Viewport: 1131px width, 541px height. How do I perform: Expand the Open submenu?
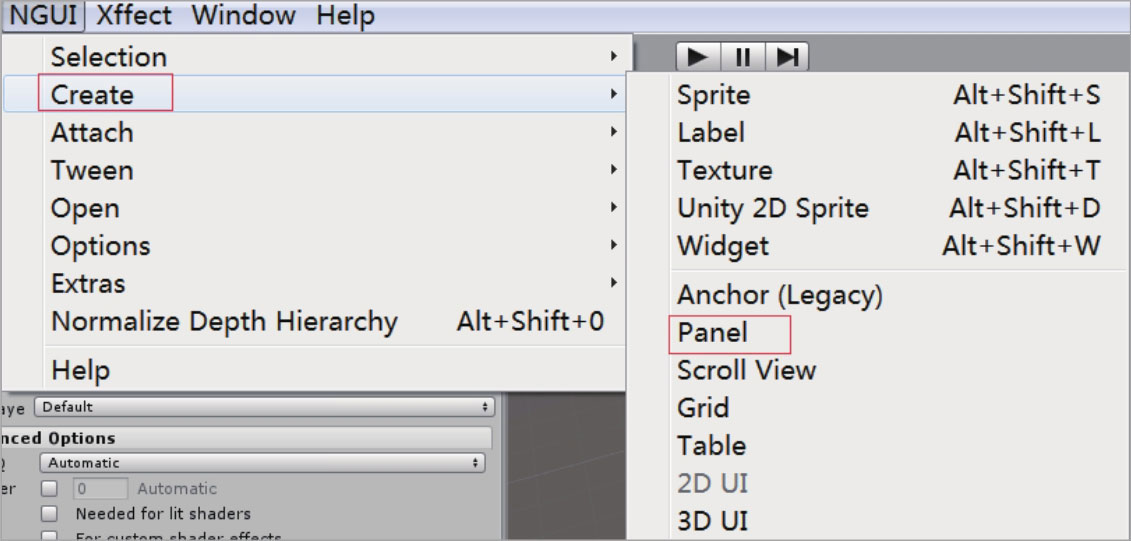[x=316, y=208]
